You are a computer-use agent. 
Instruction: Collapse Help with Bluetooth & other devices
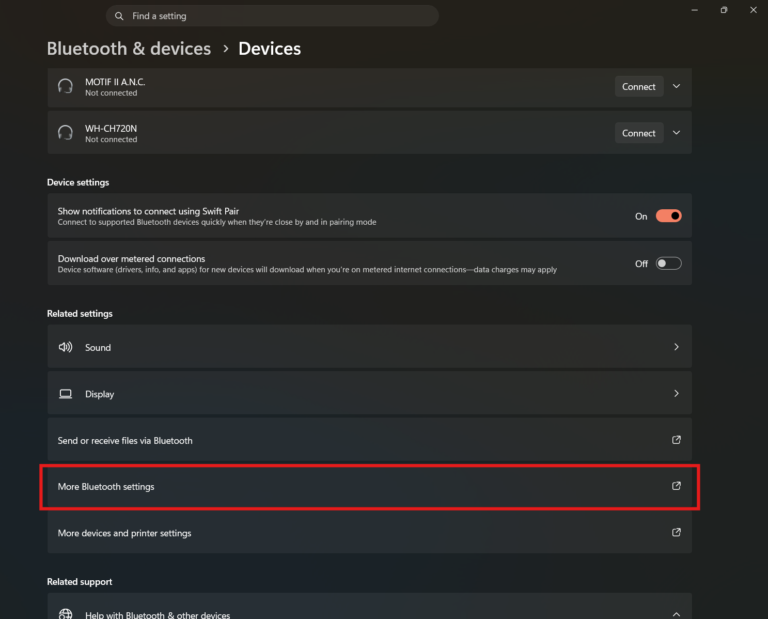click(x=676, y=614)
